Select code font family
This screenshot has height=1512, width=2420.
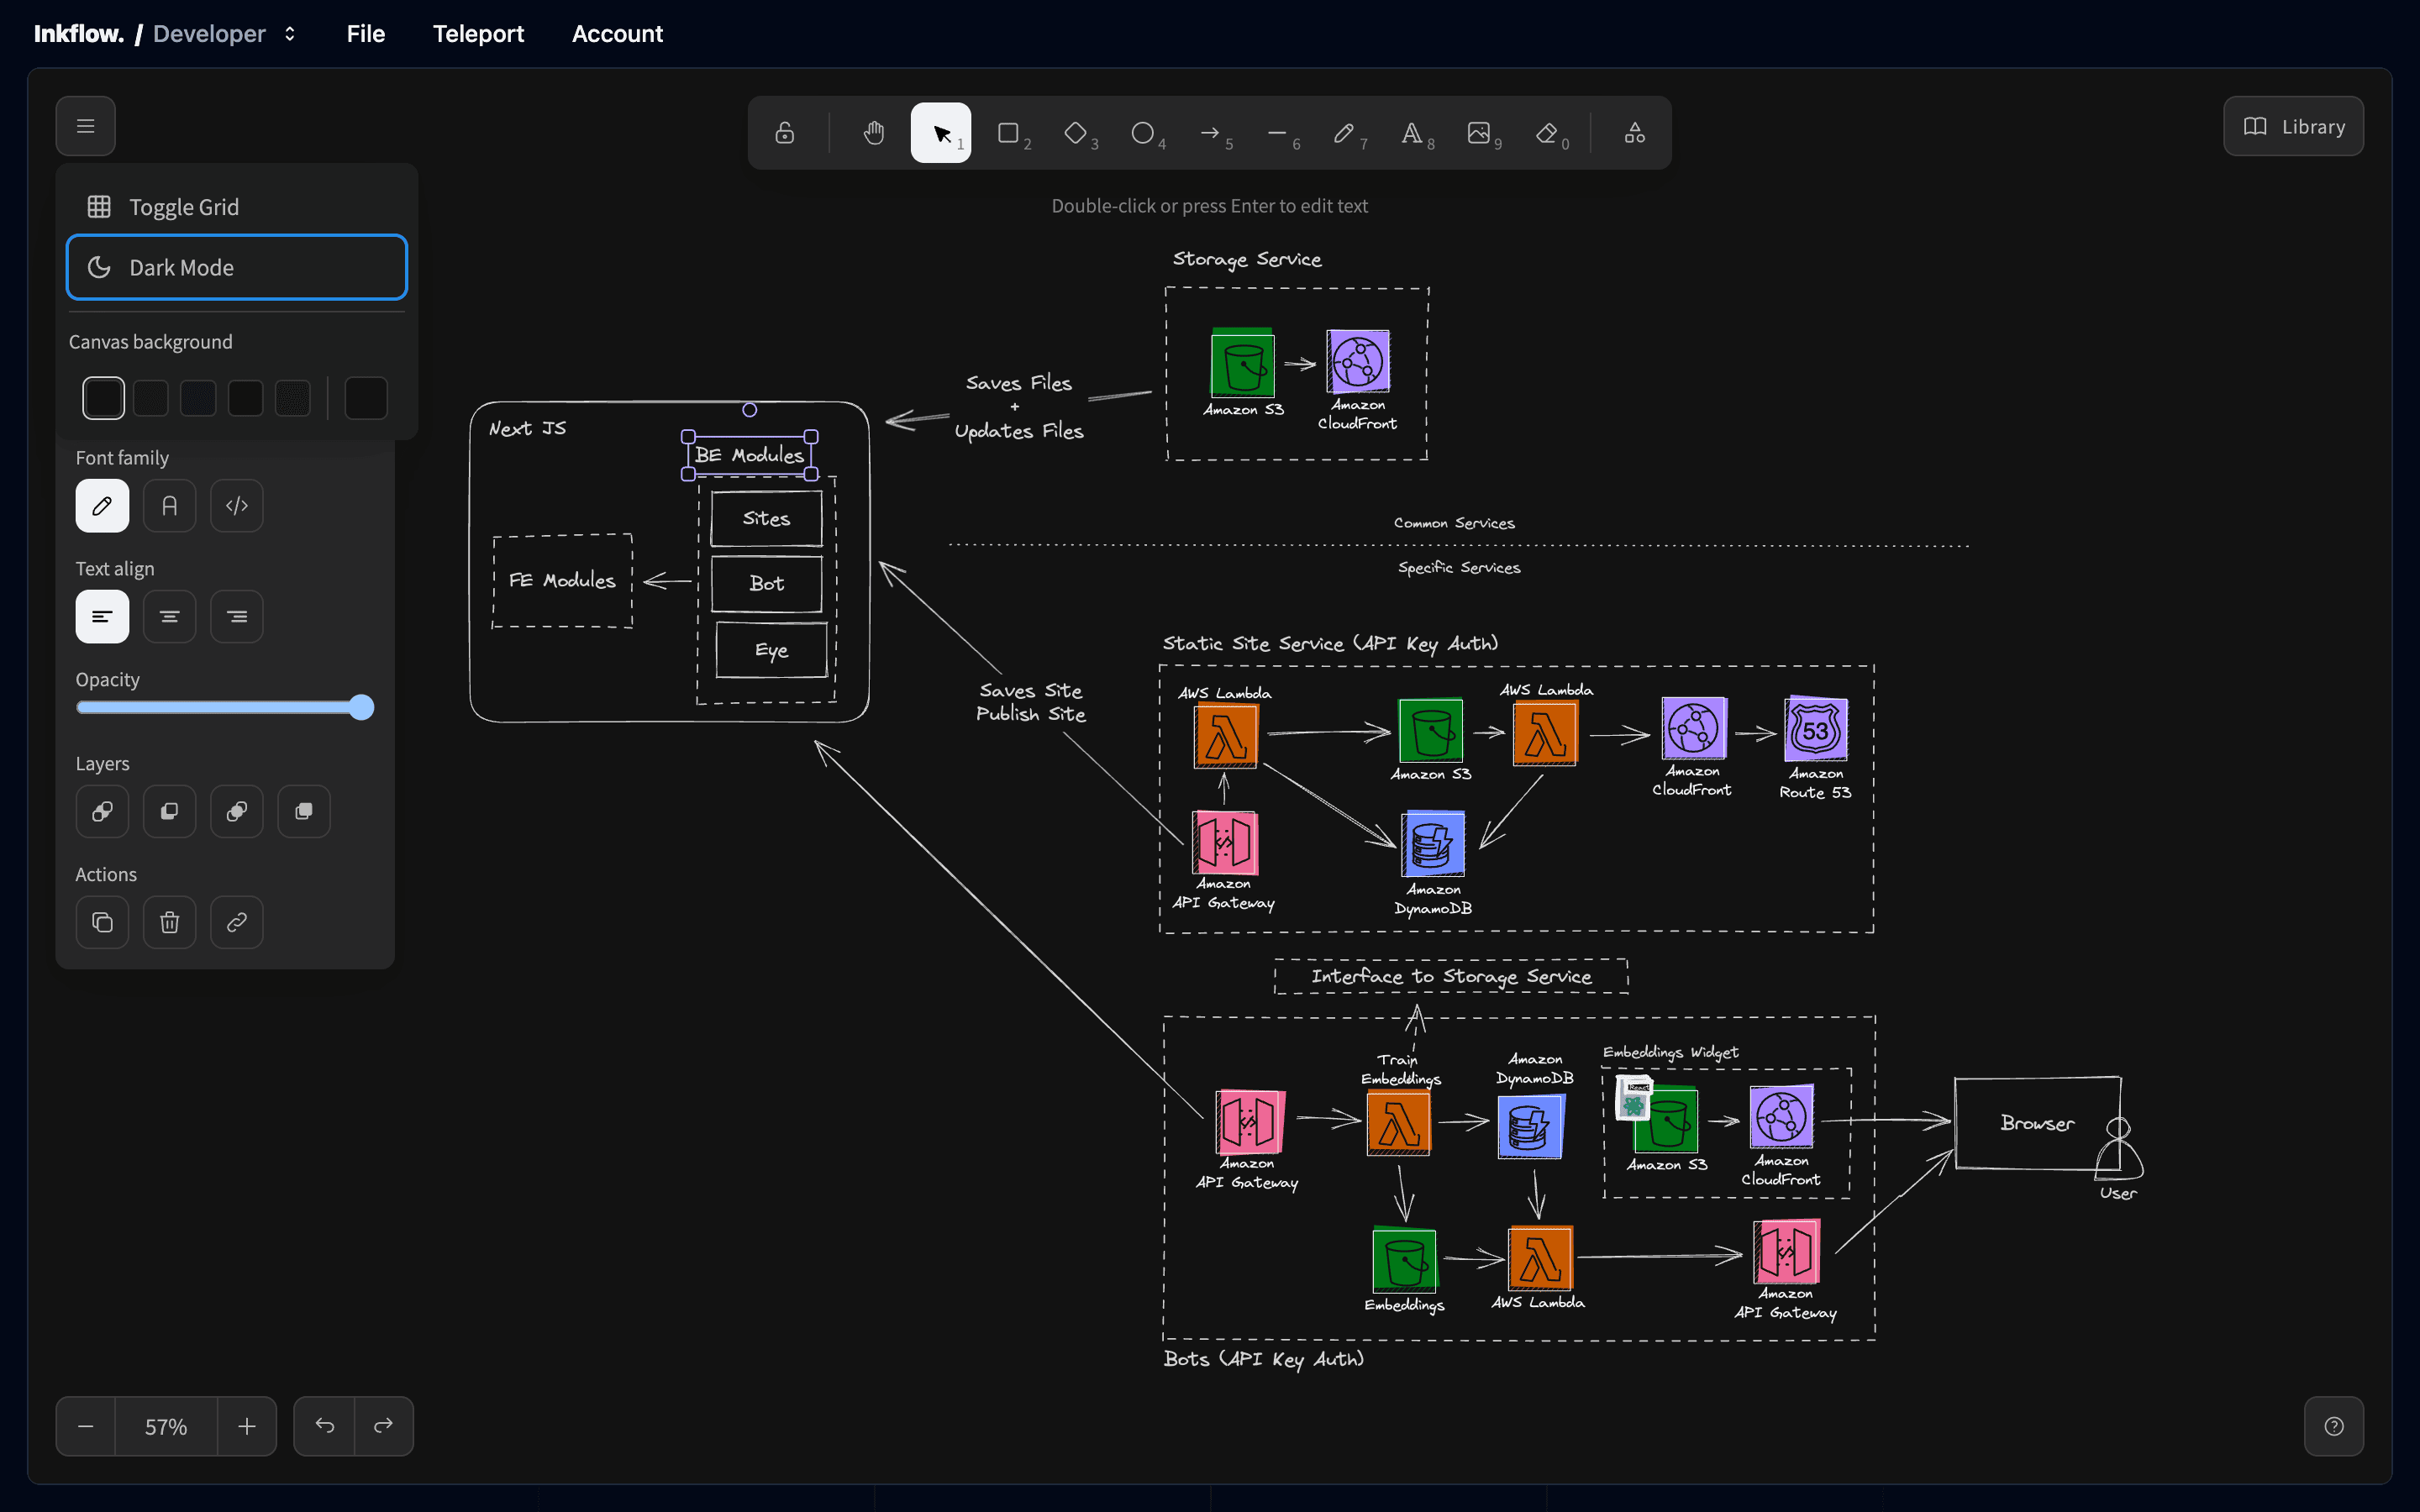click(237, 506)
